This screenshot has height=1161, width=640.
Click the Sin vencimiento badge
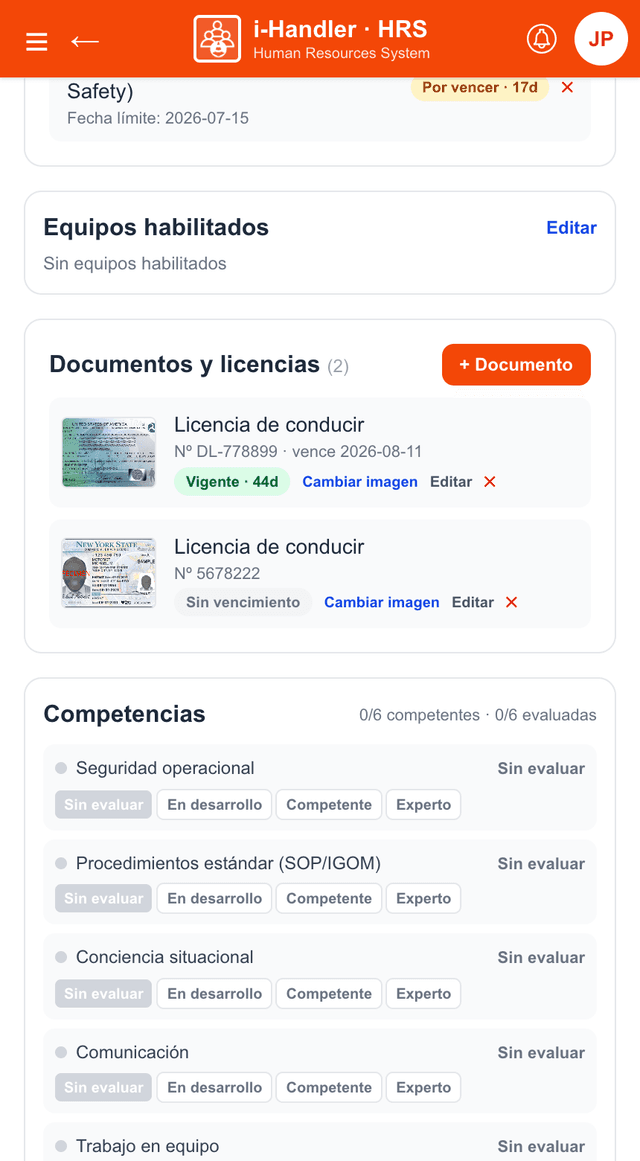243,603
